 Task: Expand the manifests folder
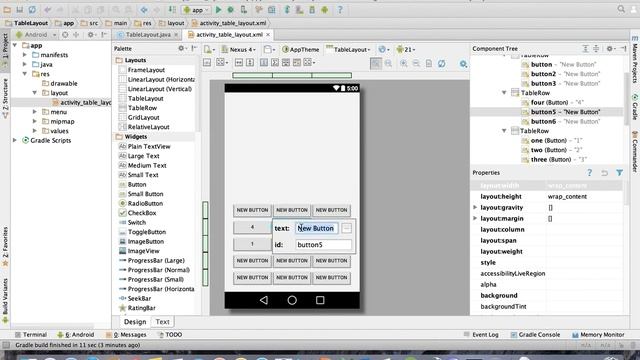click(24, 54)
